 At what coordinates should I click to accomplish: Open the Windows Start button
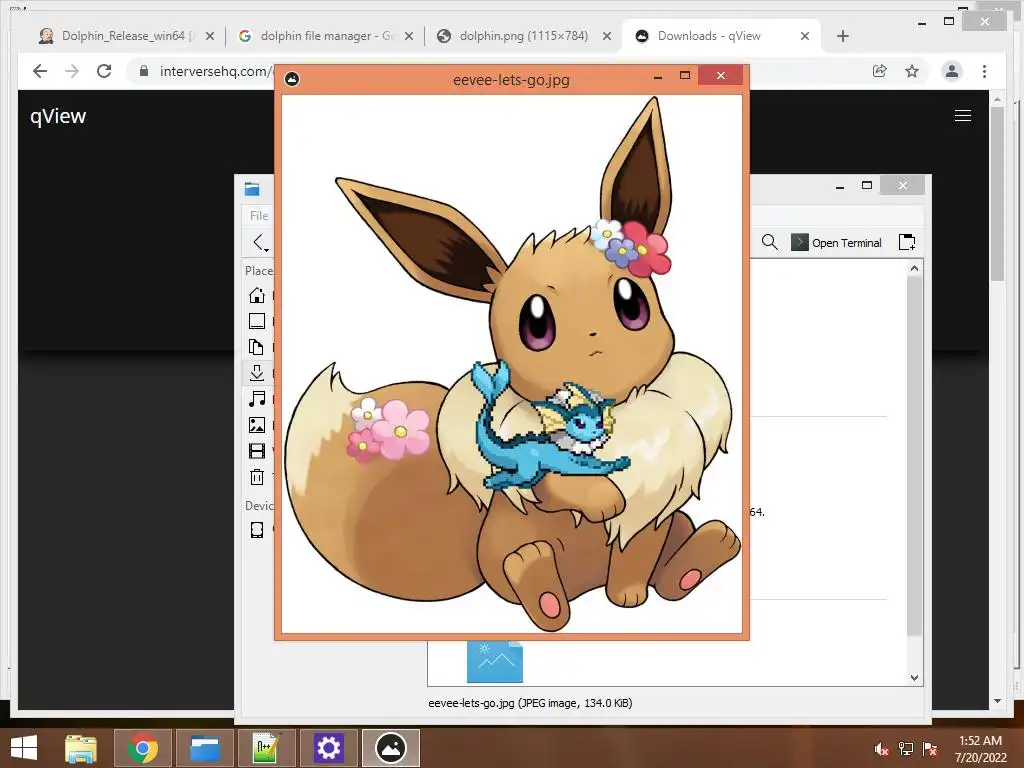(24, 748)
